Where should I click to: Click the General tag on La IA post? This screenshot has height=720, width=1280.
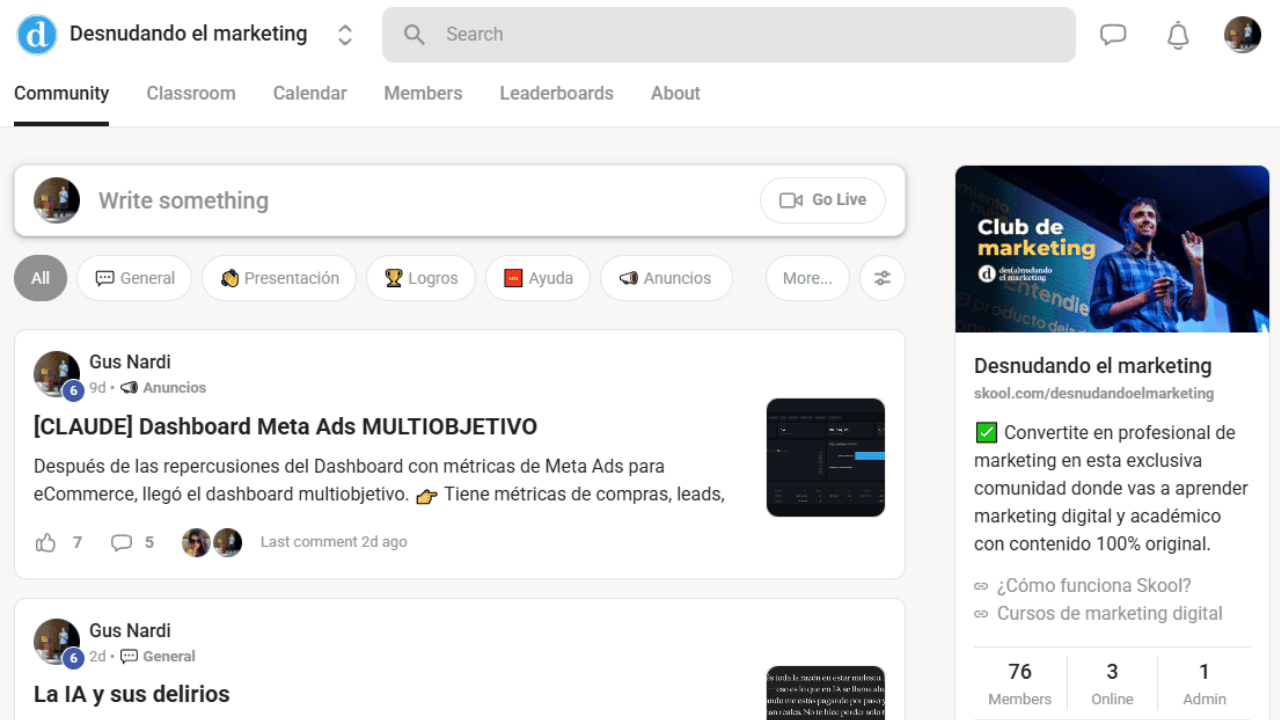pyautogui.click(x=158, y=657)
